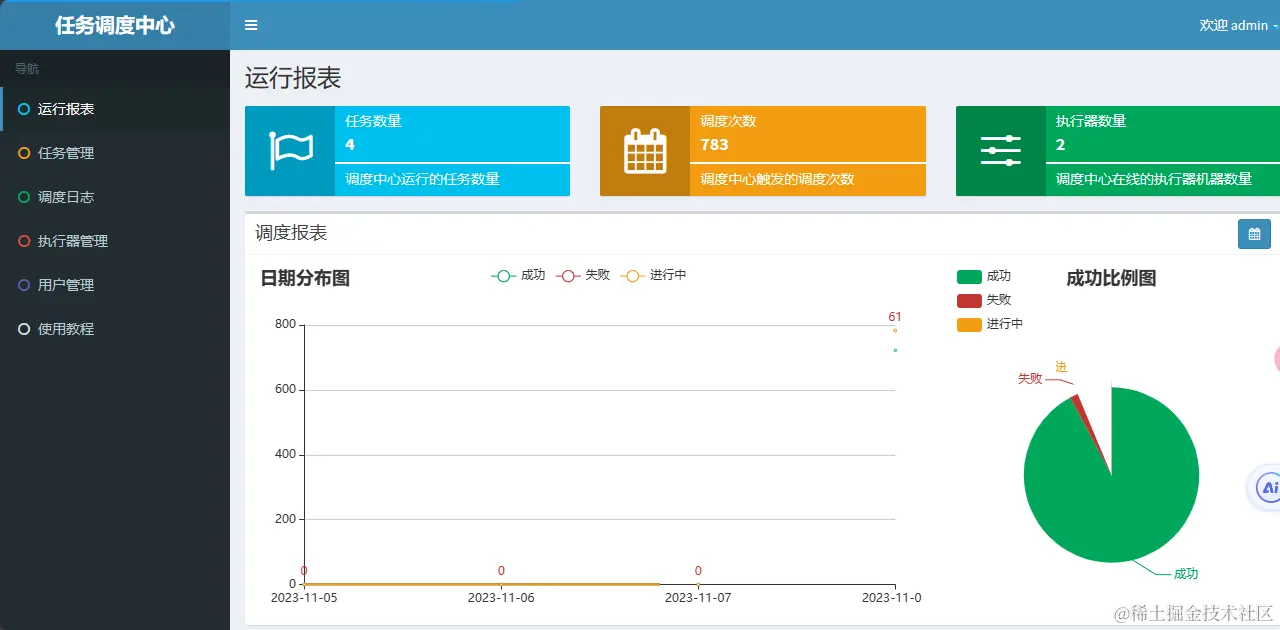Toggle 成功 in pie chart legend
This screenshot has height=630, width=1280.
click(x=984, y=276)
